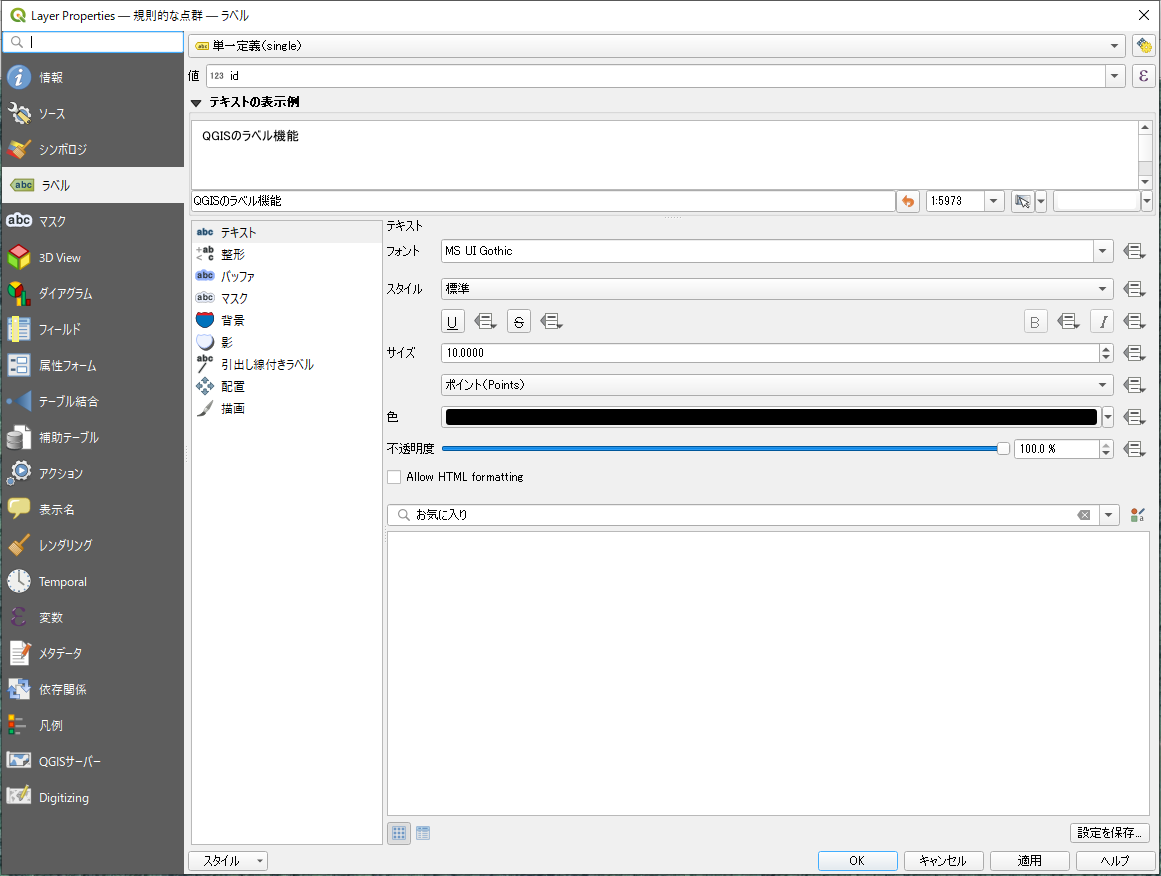Click the テーブル結合 (Joins) icon
The image size is (1161, 876).
click(x=19, y=401)
